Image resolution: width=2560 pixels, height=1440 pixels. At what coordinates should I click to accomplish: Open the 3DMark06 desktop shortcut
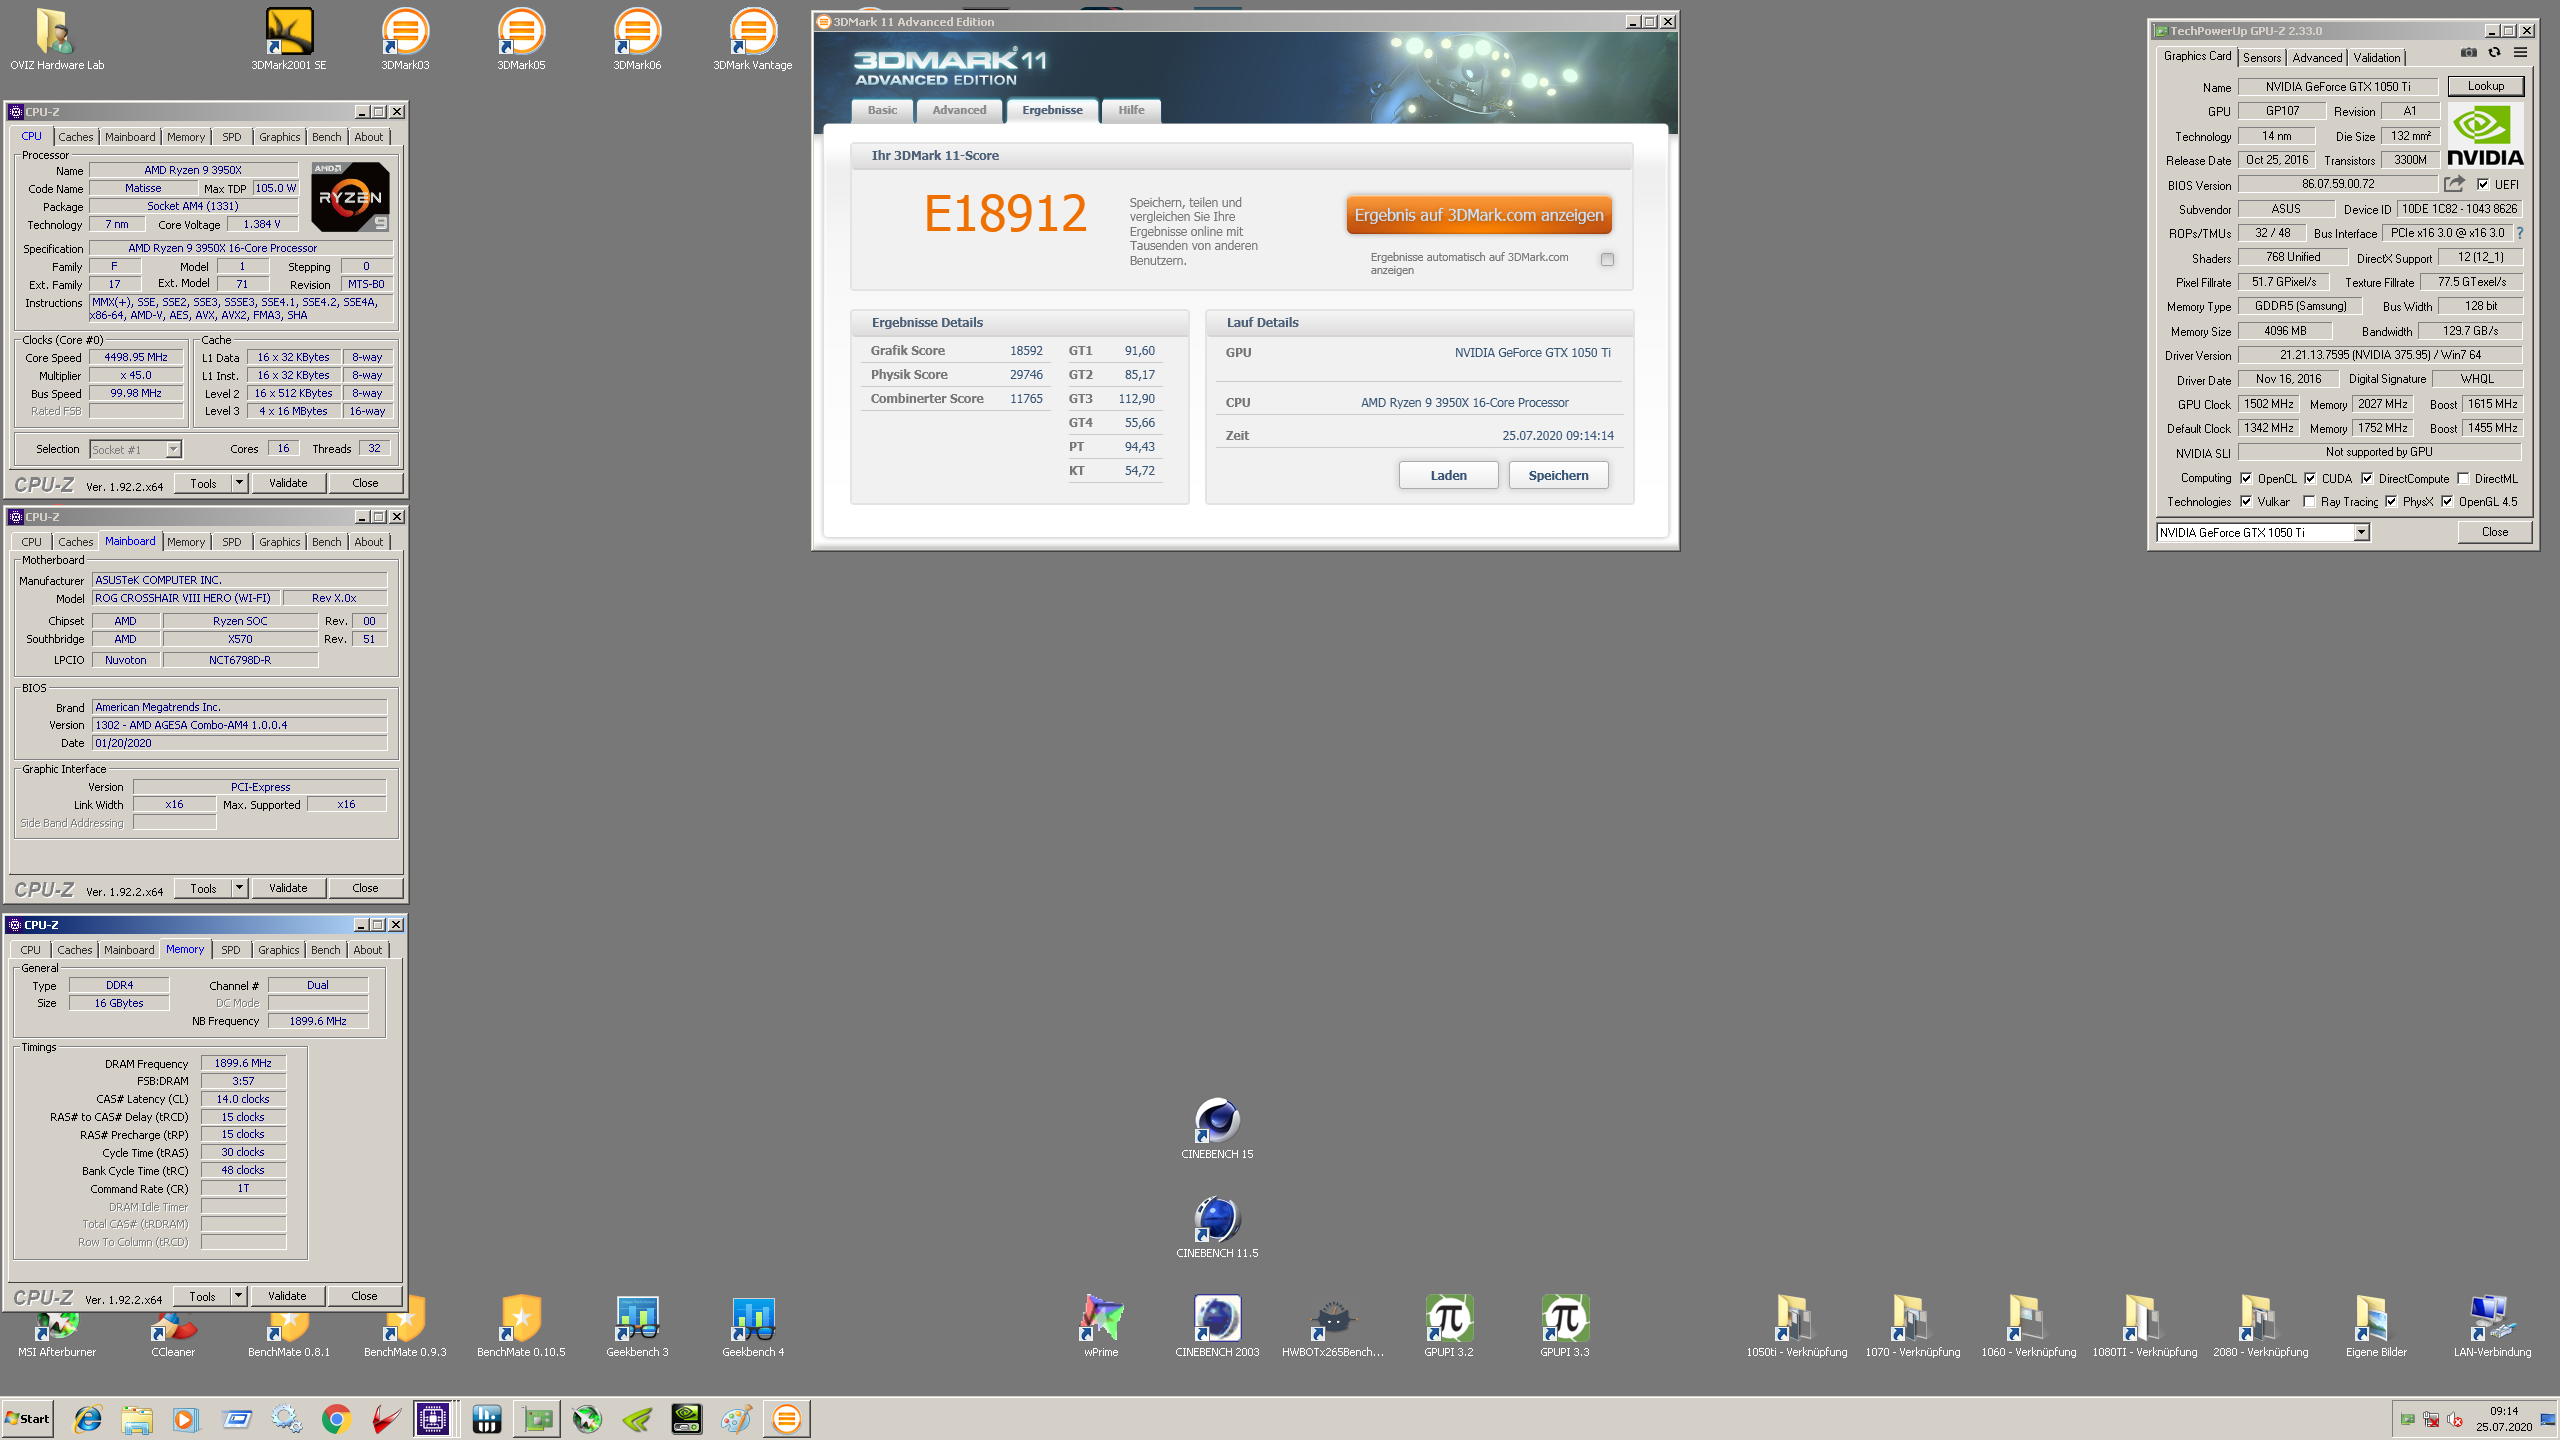637,40
